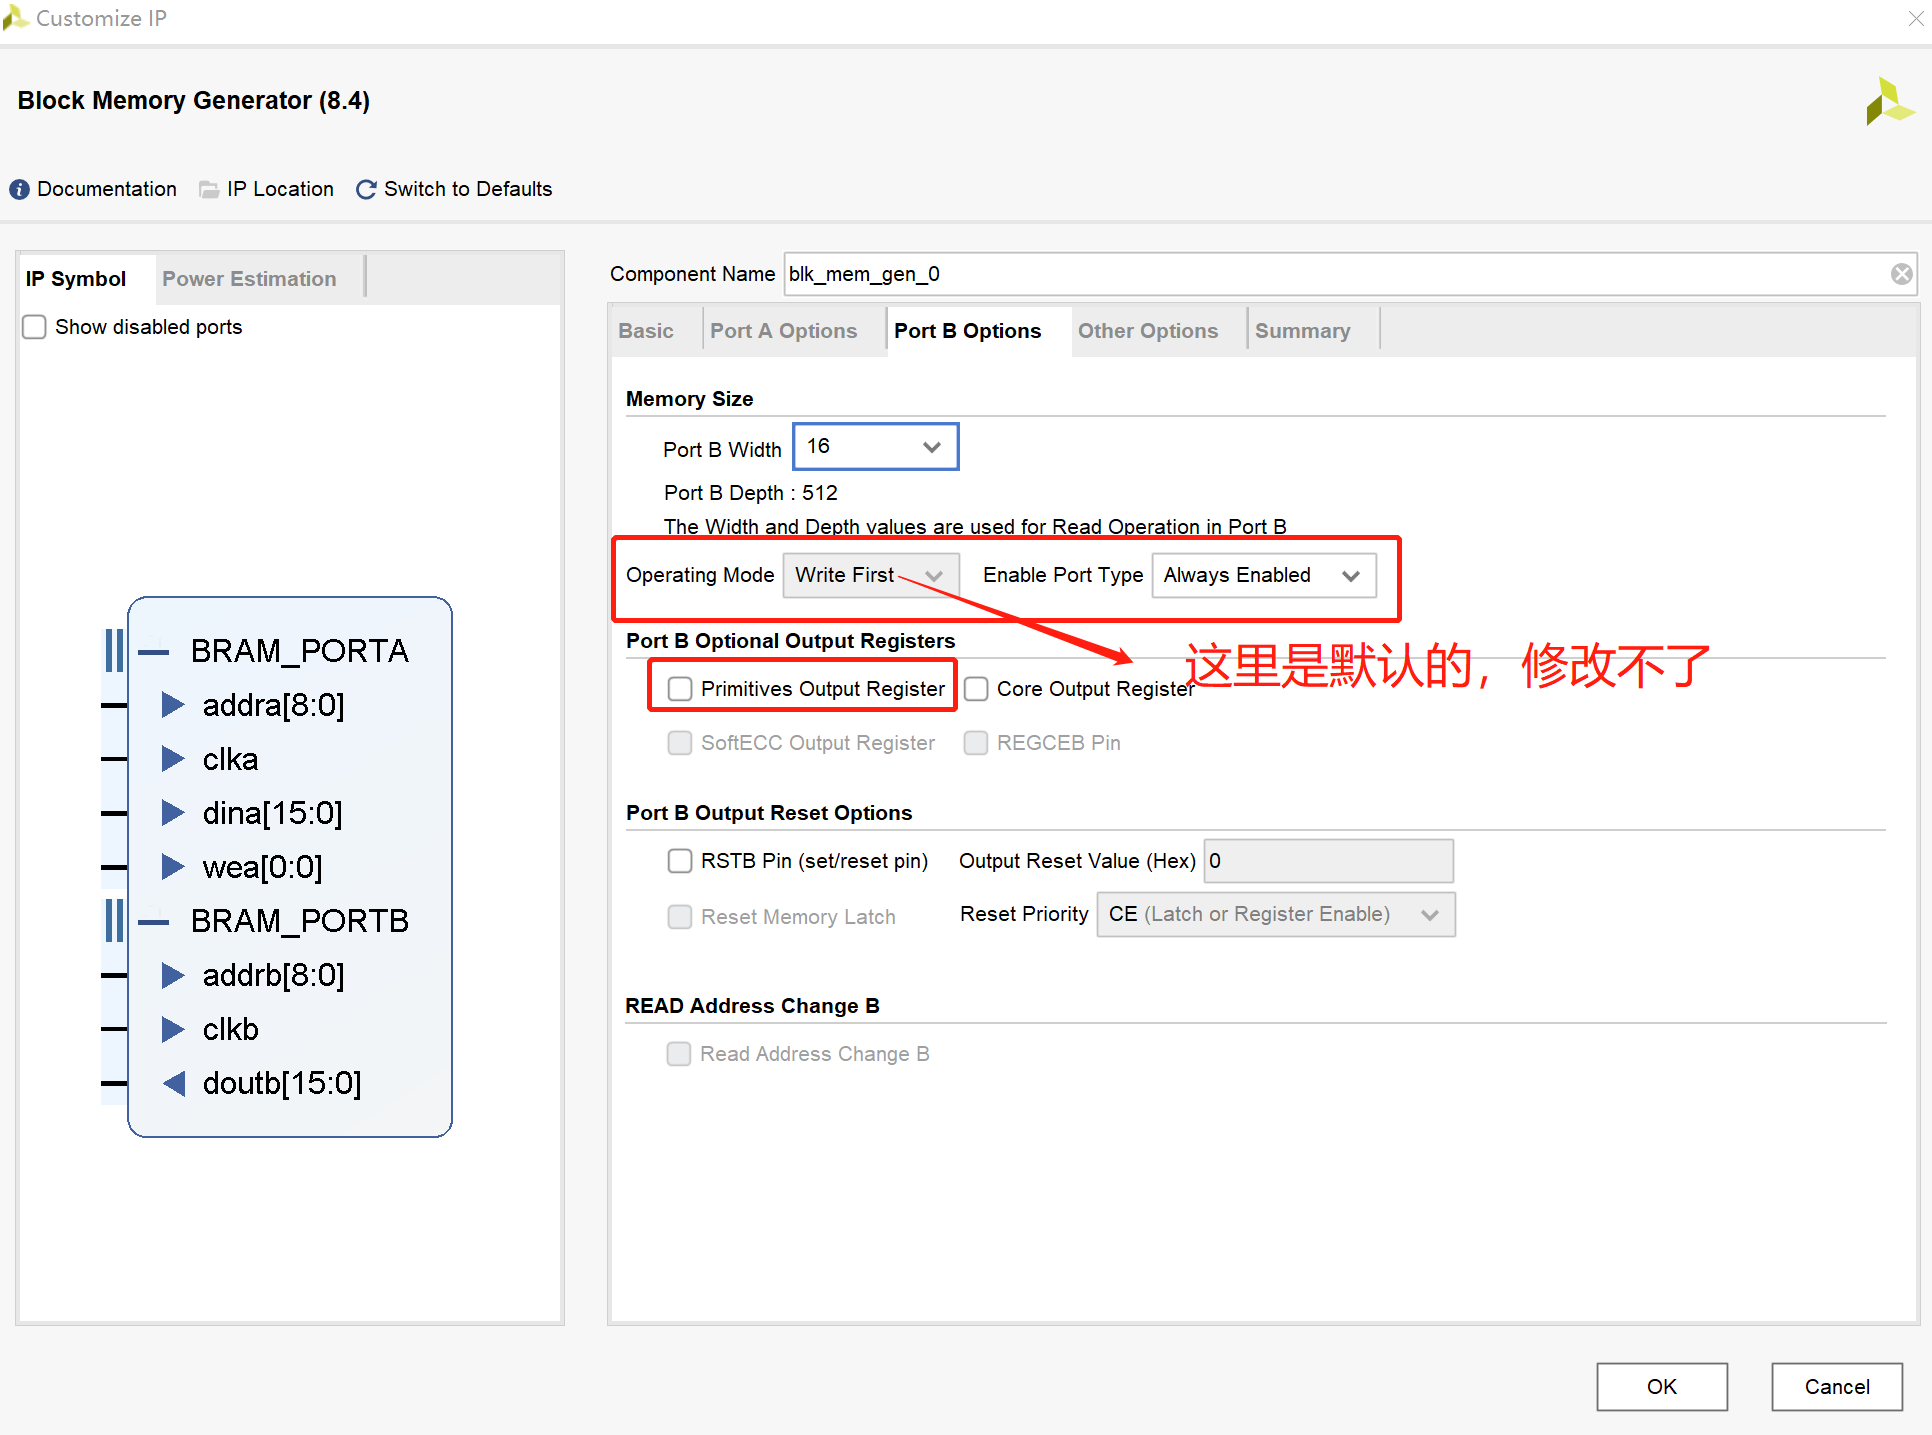Collapse the BRAM_PORTB interface minus icon
The height and width of the screenshot is (1435, 1932).
[154, 922]
